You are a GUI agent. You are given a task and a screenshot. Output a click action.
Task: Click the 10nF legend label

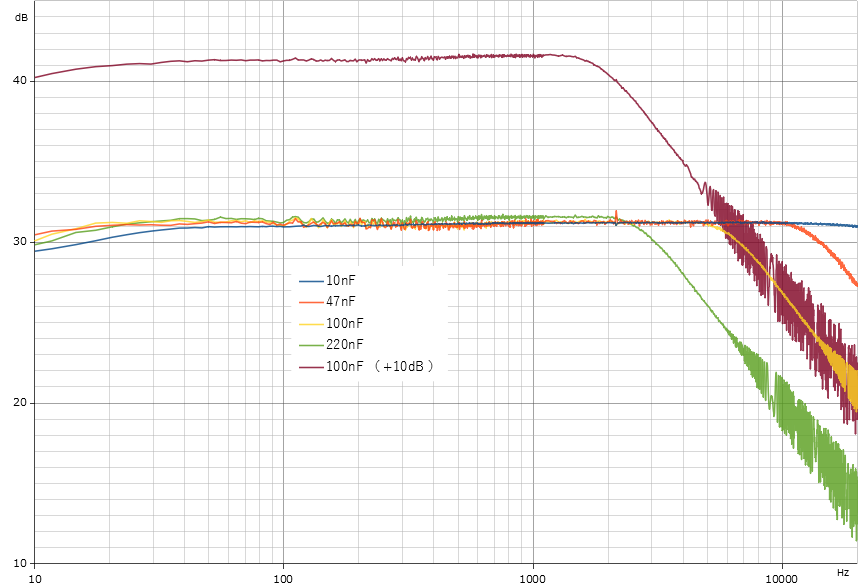click(340, 280)
